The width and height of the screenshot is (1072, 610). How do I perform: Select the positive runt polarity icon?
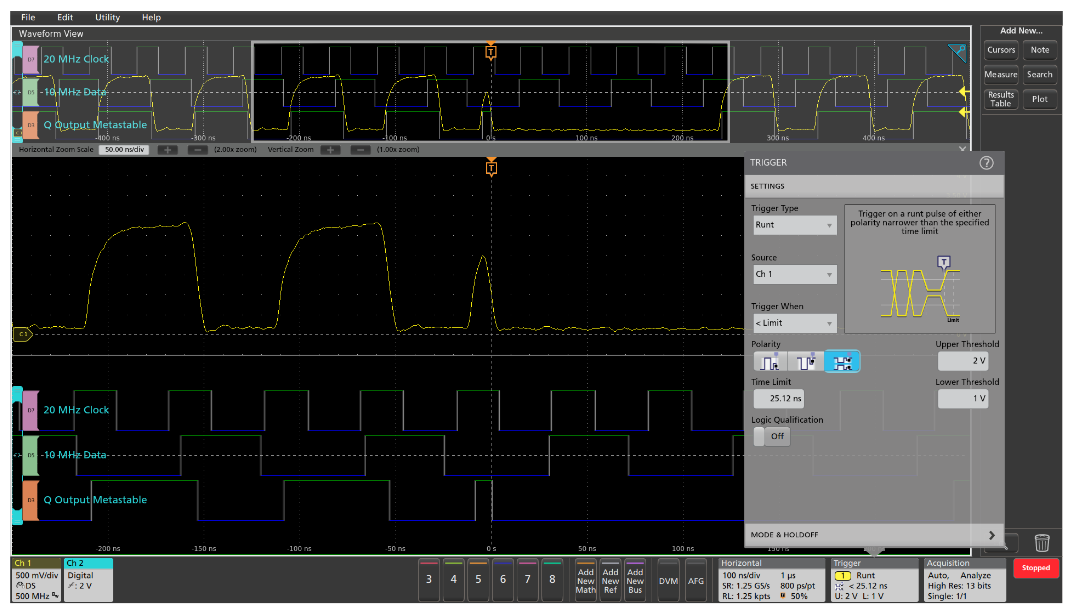[x=768, y=362]
